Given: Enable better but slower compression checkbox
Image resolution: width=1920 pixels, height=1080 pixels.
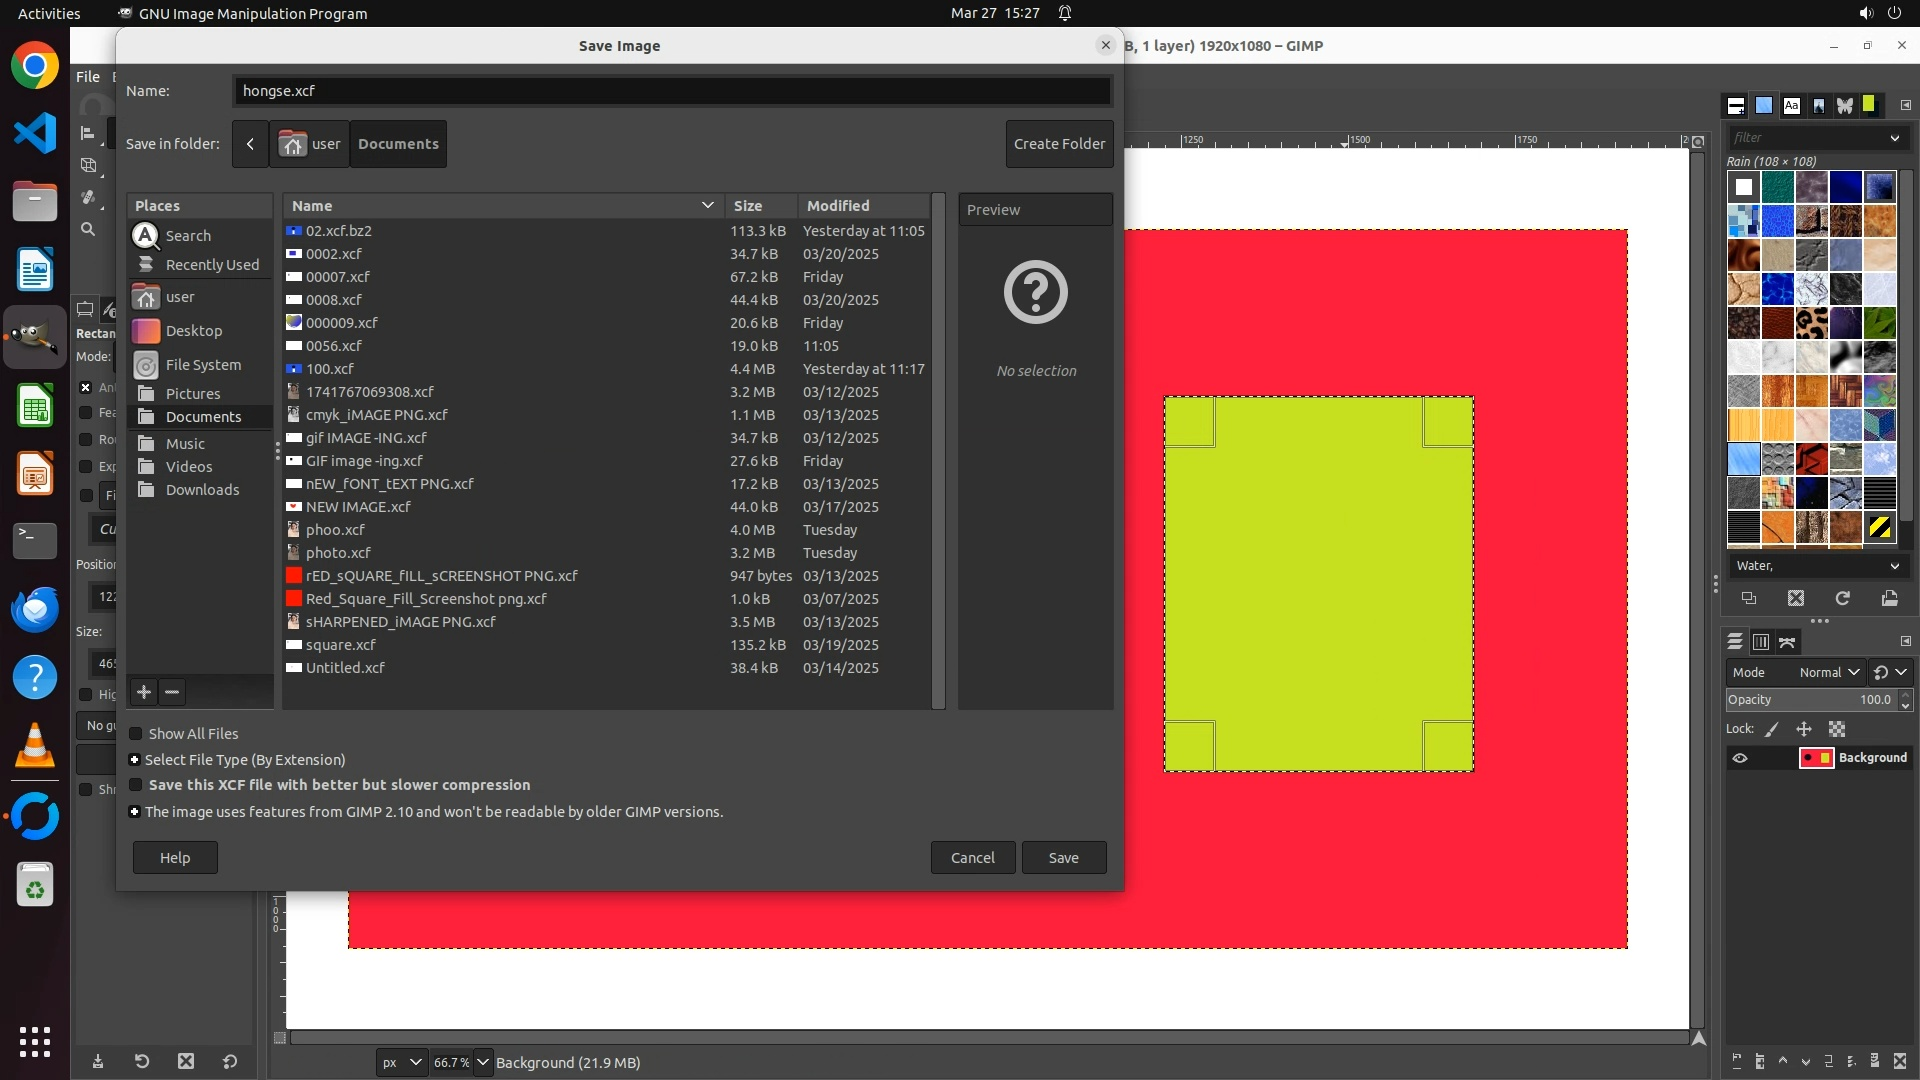Looking at the screenshot, I should 137,785.
